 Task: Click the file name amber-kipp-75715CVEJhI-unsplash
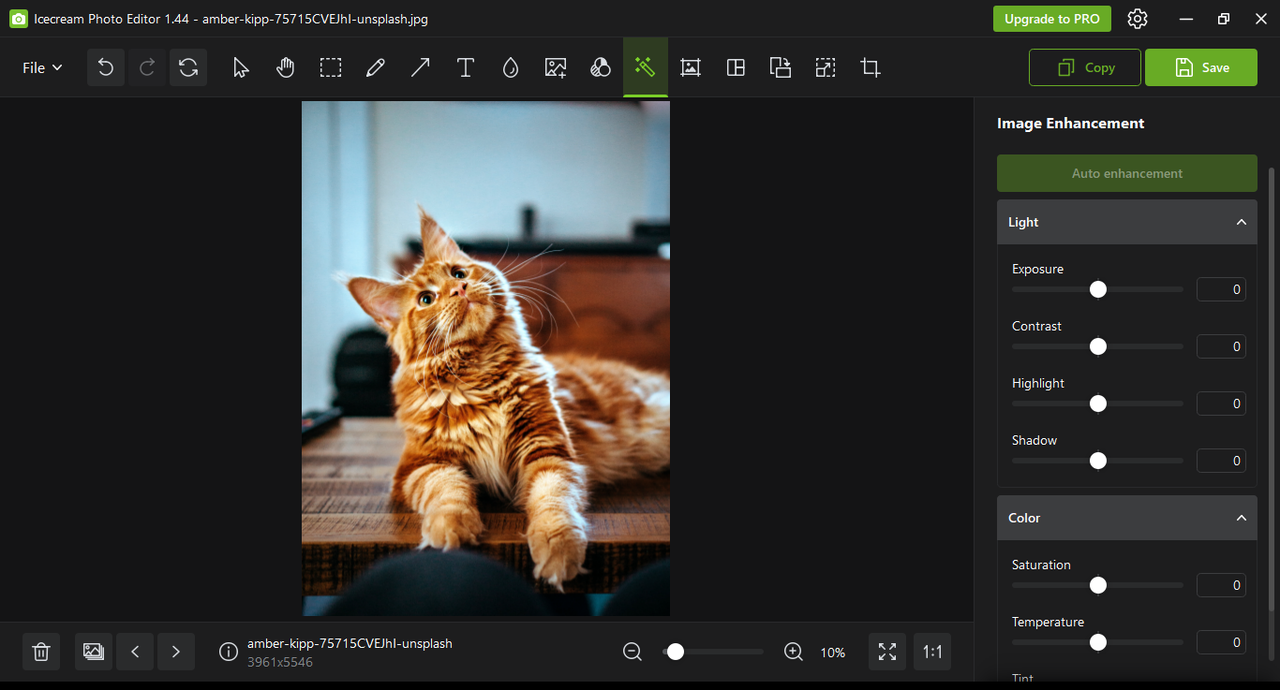350,643
